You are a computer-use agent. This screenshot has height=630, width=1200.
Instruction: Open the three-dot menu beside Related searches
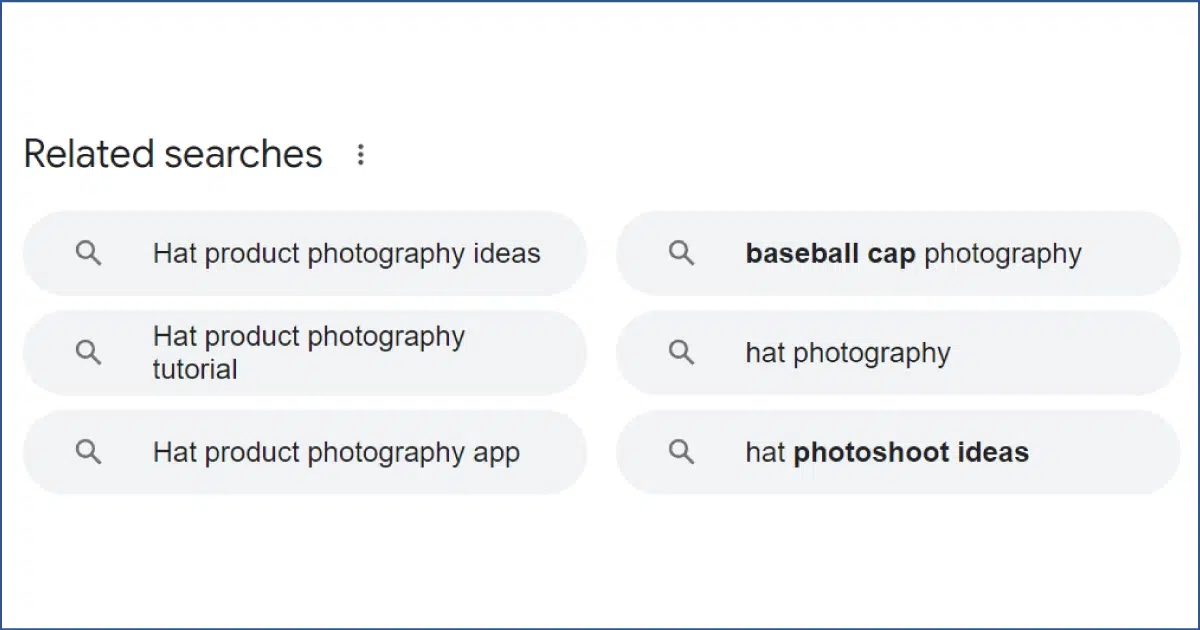(x=361, y=155)
